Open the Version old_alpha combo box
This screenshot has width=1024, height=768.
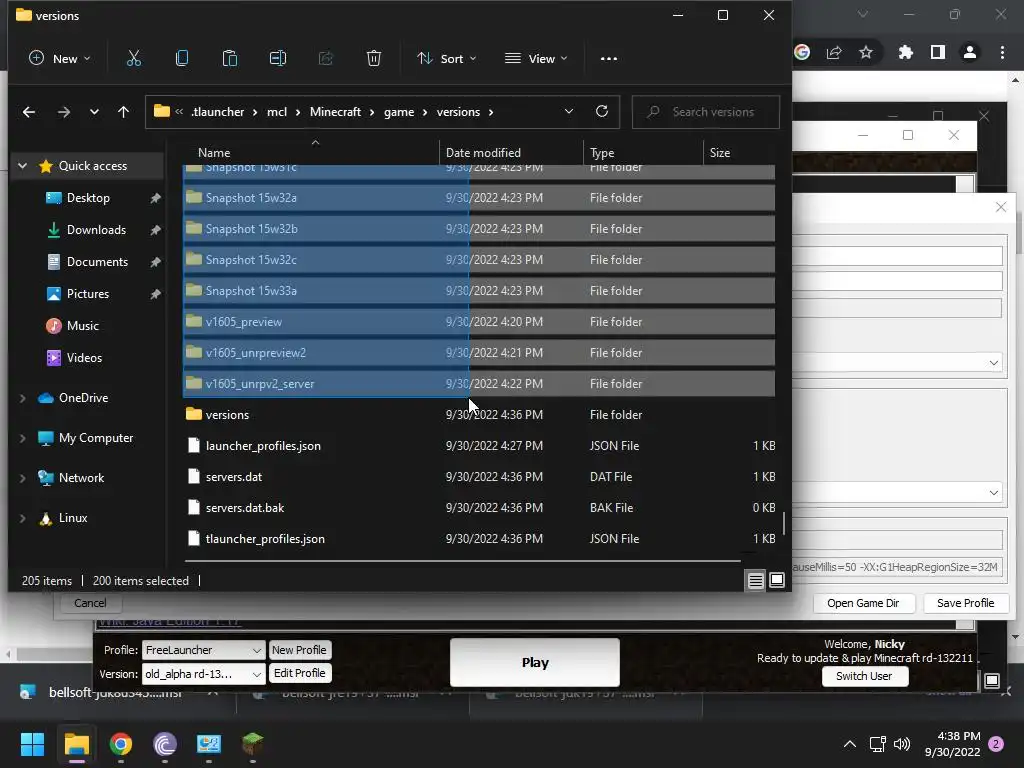[203, 674]
